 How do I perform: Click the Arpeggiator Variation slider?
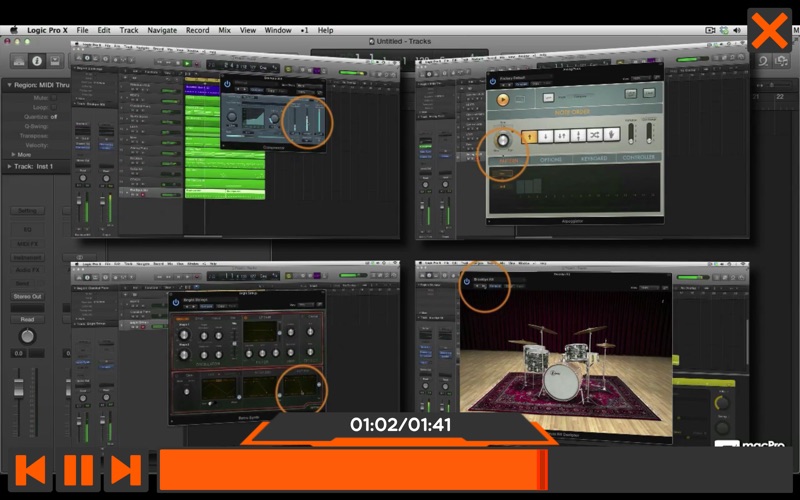(631, 134)
